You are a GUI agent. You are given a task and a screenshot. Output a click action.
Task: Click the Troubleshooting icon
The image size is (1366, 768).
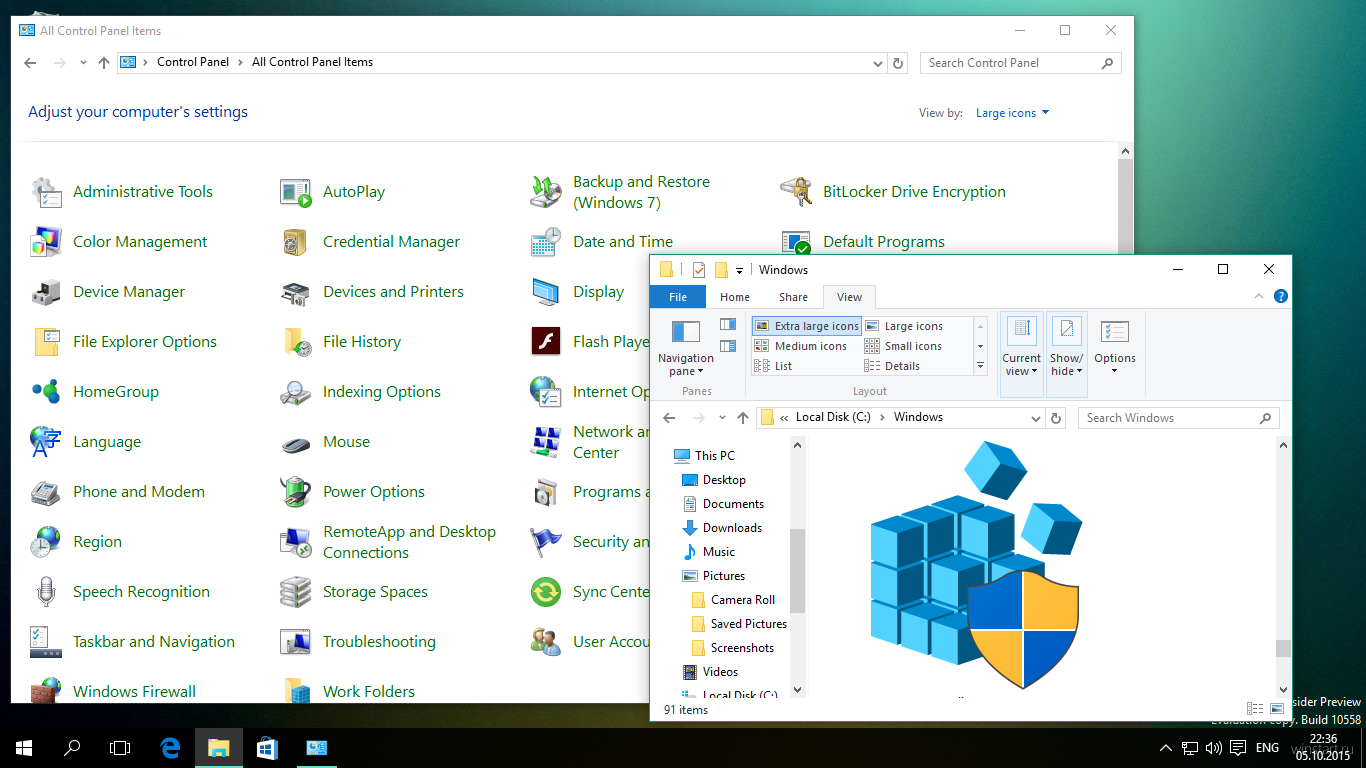click(296, 642)
